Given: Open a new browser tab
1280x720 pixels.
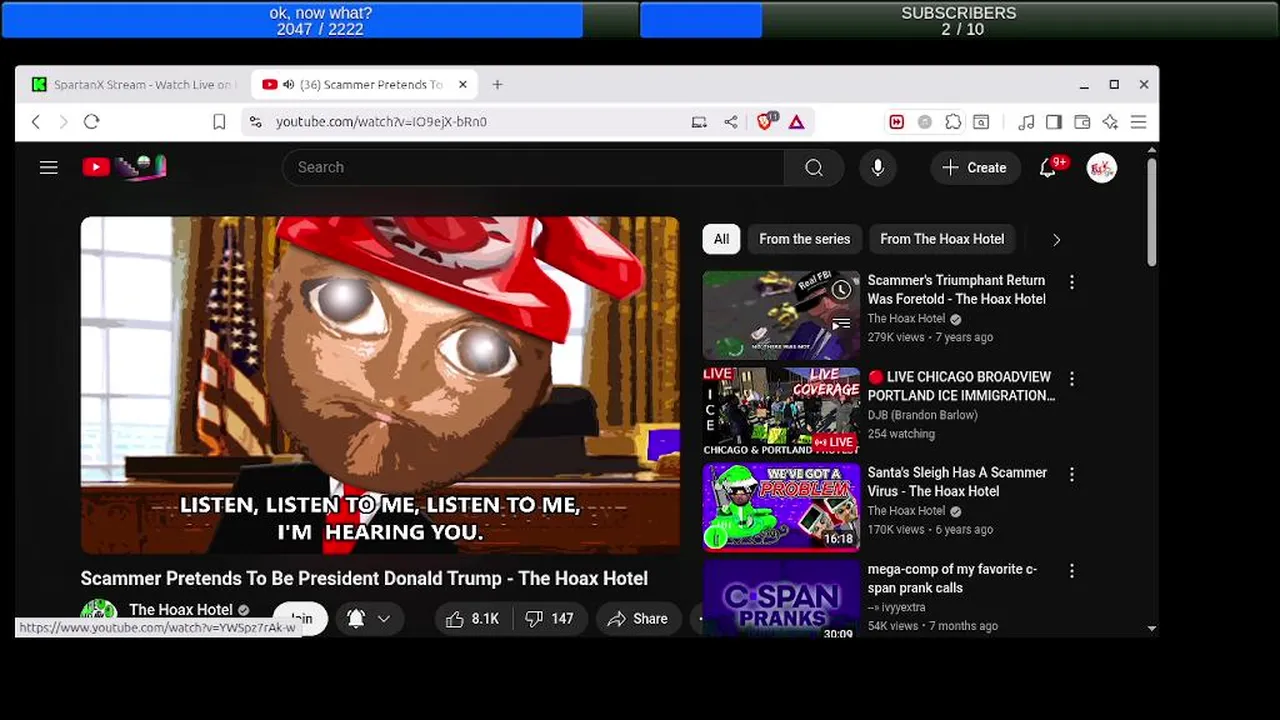Looking at the screenshot, I should [497, 85].
